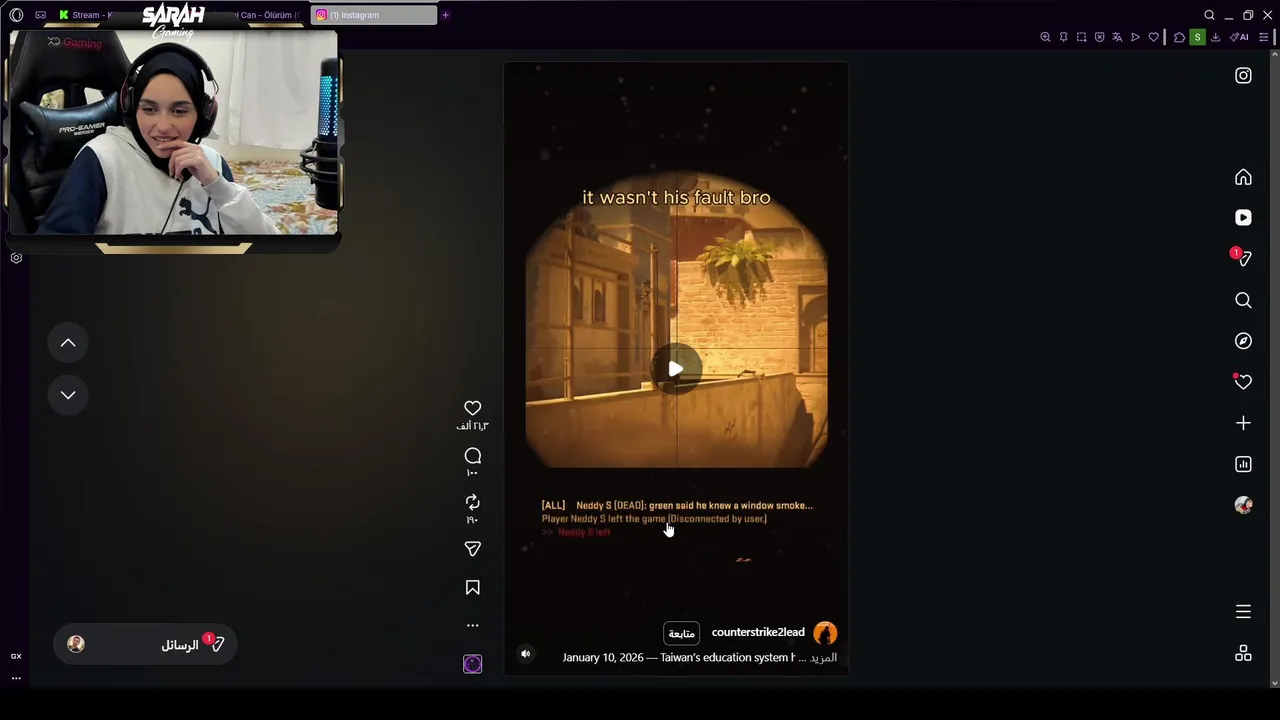Screen dimensions: 1280x720
Task: Open the extensions puzzle icon
Action: click(x=1179, y=37)
